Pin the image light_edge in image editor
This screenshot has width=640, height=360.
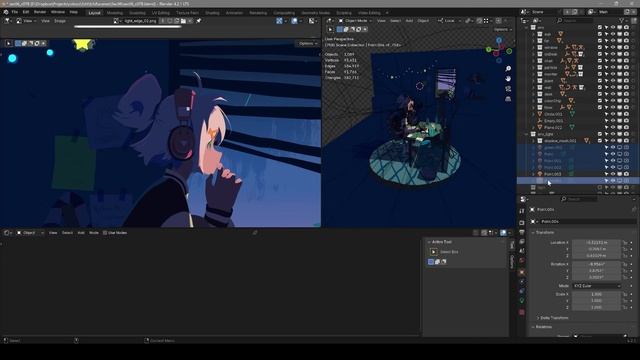coord(199,20)
